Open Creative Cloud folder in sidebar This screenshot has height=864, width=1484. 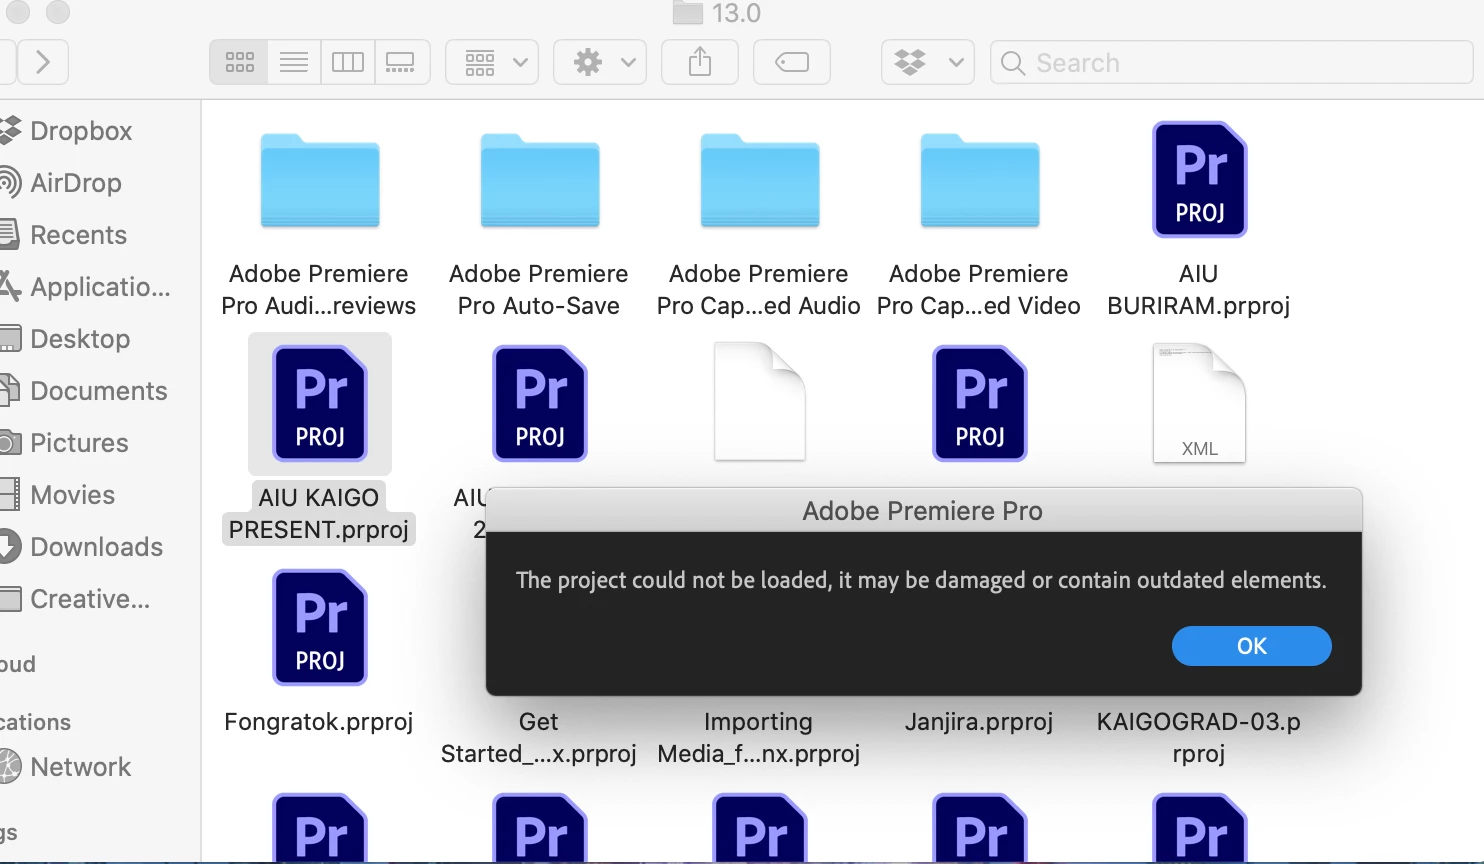click(x=90, y=599)
